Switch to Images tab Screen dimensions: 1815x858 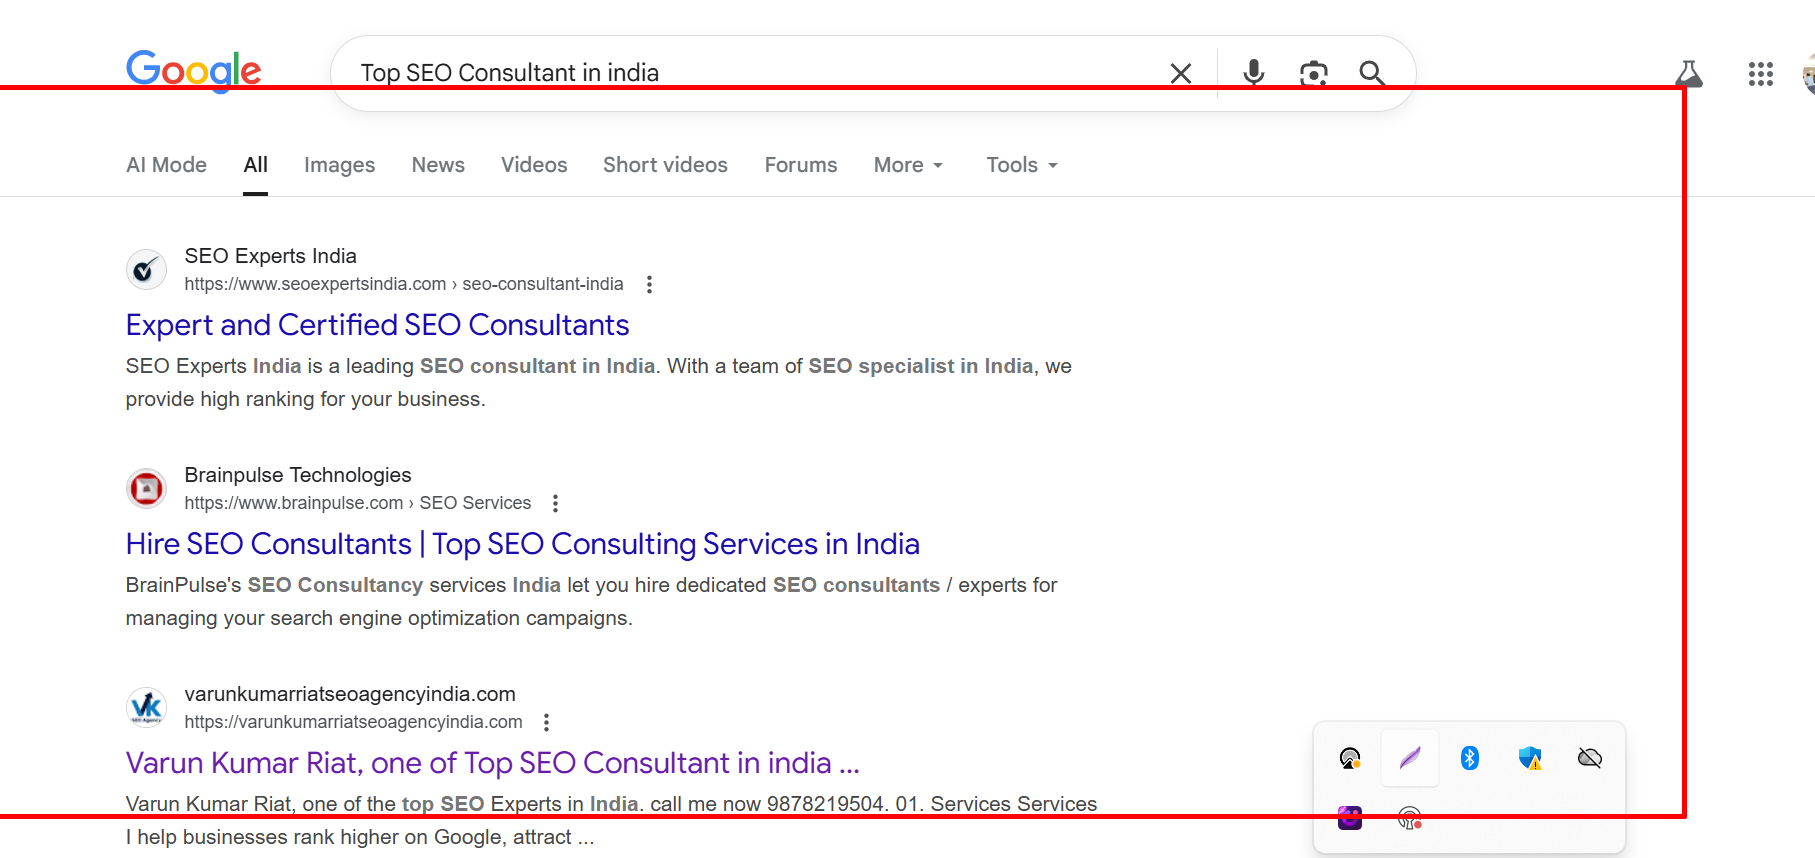340,165
